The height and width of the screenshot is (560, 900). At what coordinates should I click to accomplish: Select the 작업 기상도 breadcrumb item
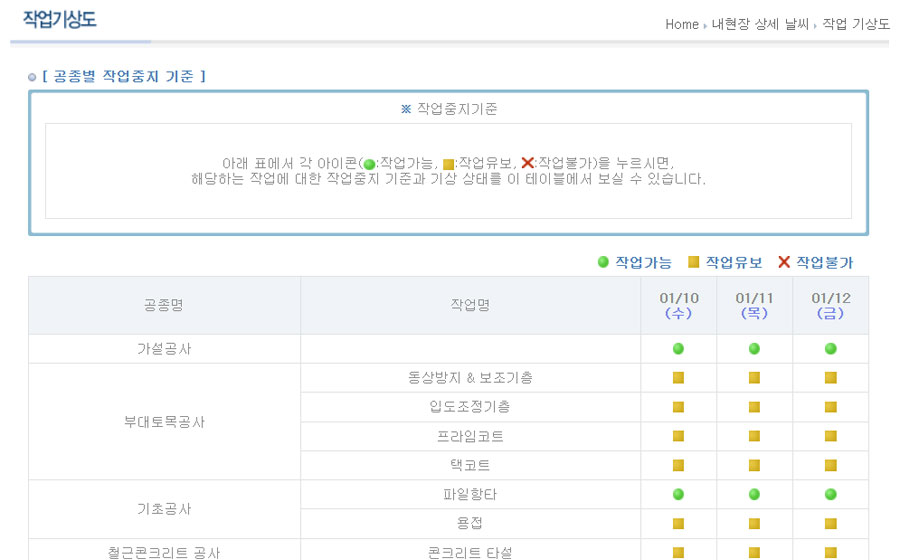coord(855,24)
